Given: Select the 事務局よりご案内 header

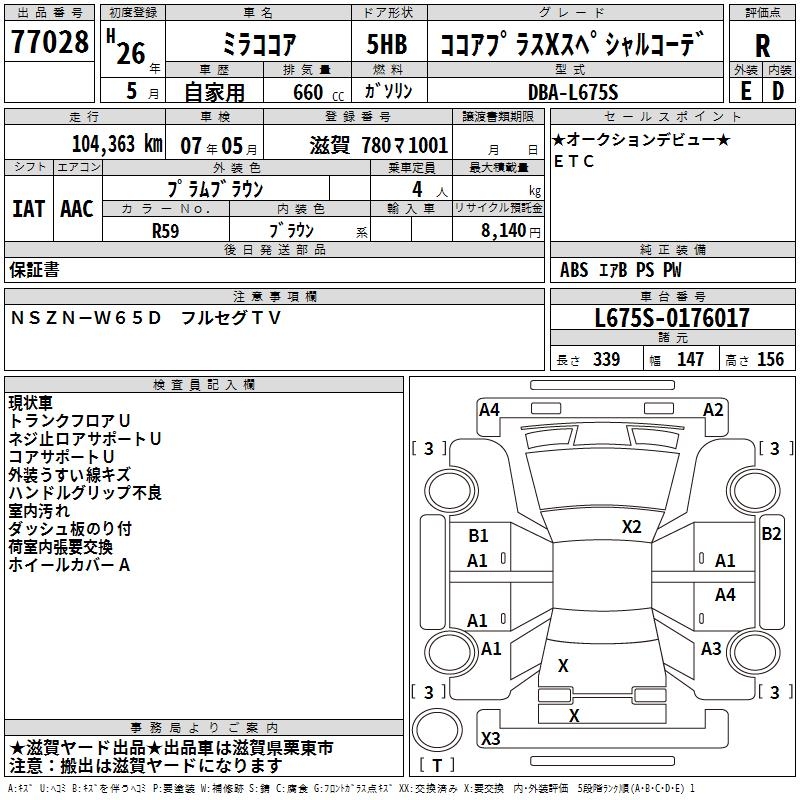Looking at the screenshot, I should pyautogui.click(x=204, y=728).
